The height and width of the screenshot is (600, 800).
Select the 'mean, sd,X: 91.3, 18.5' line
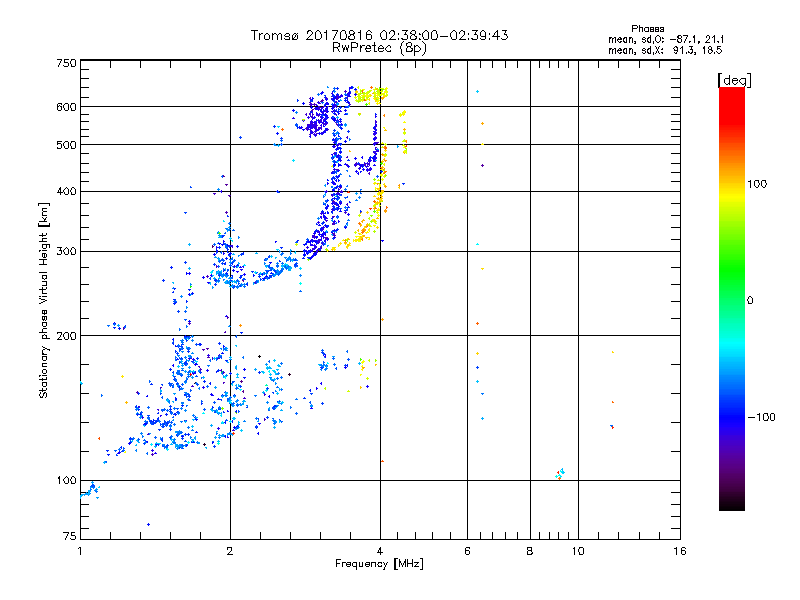tap(665, 50)
